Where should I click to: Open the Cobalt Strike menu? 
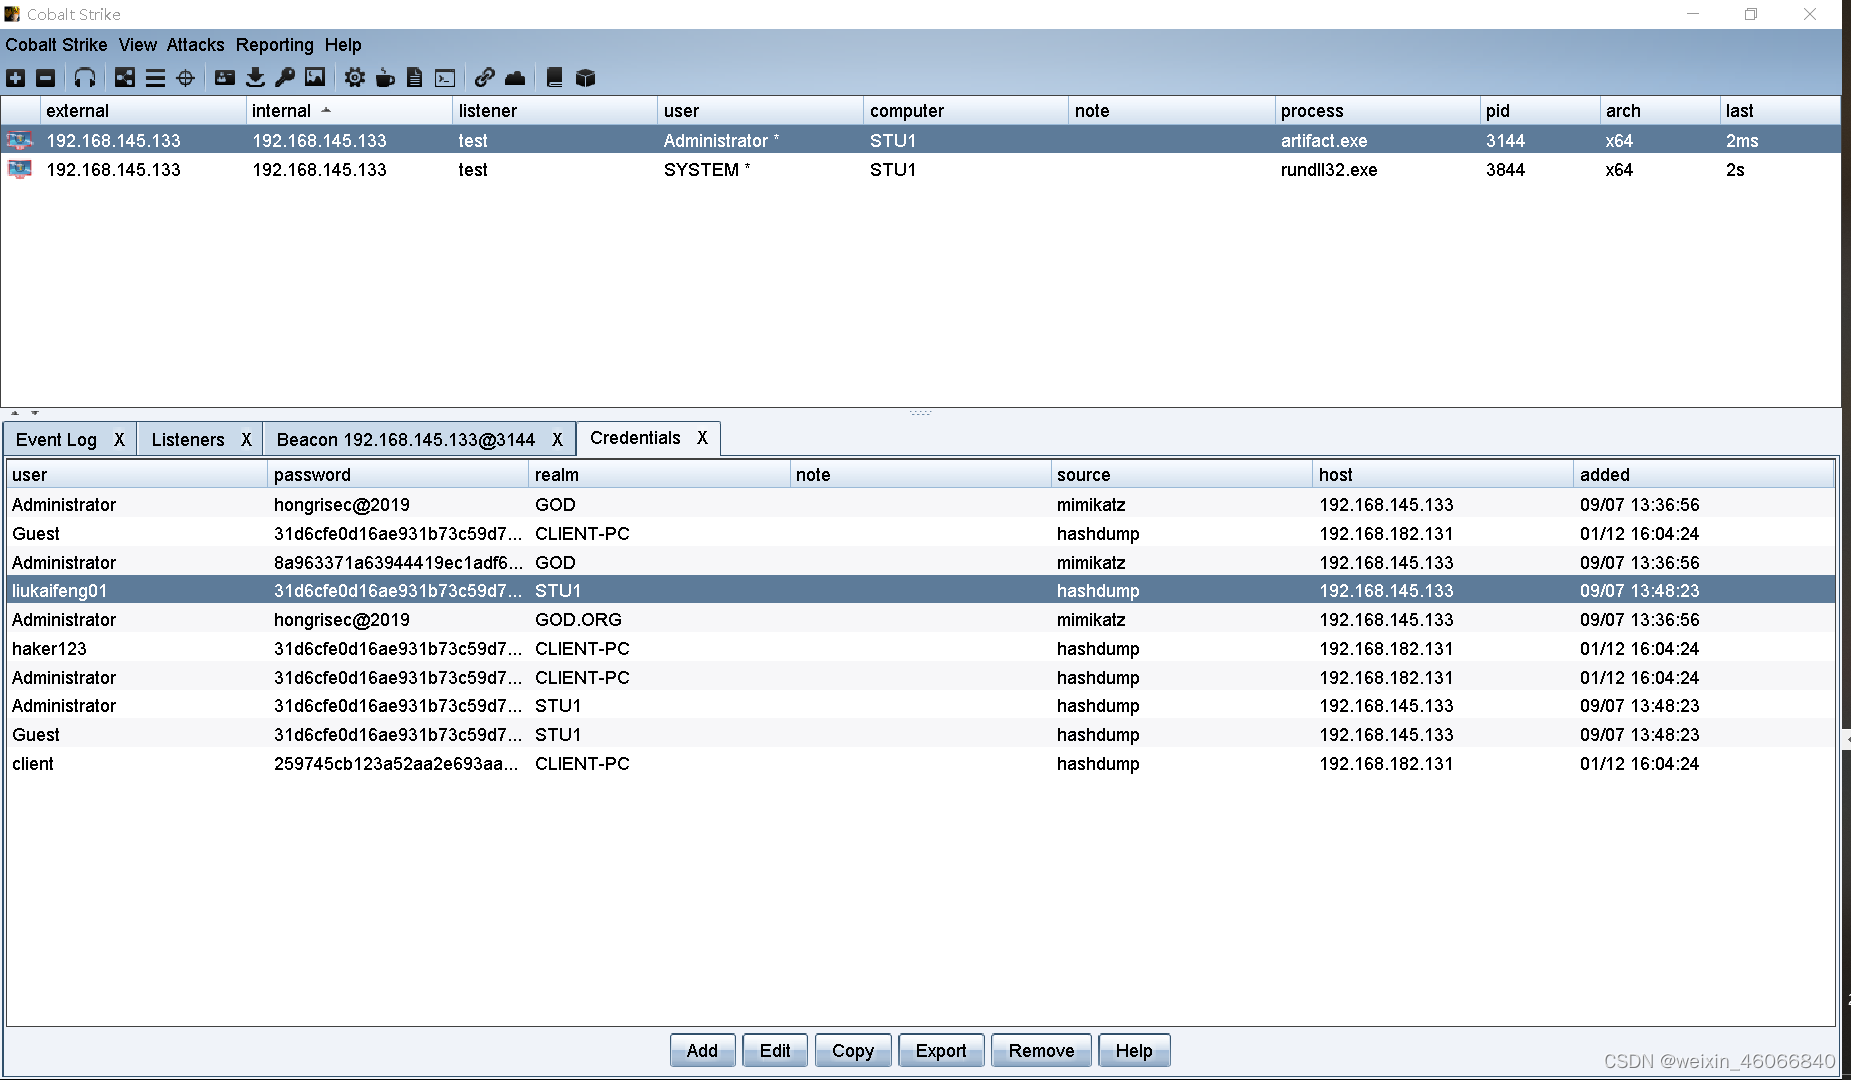[x=56, y=45]
